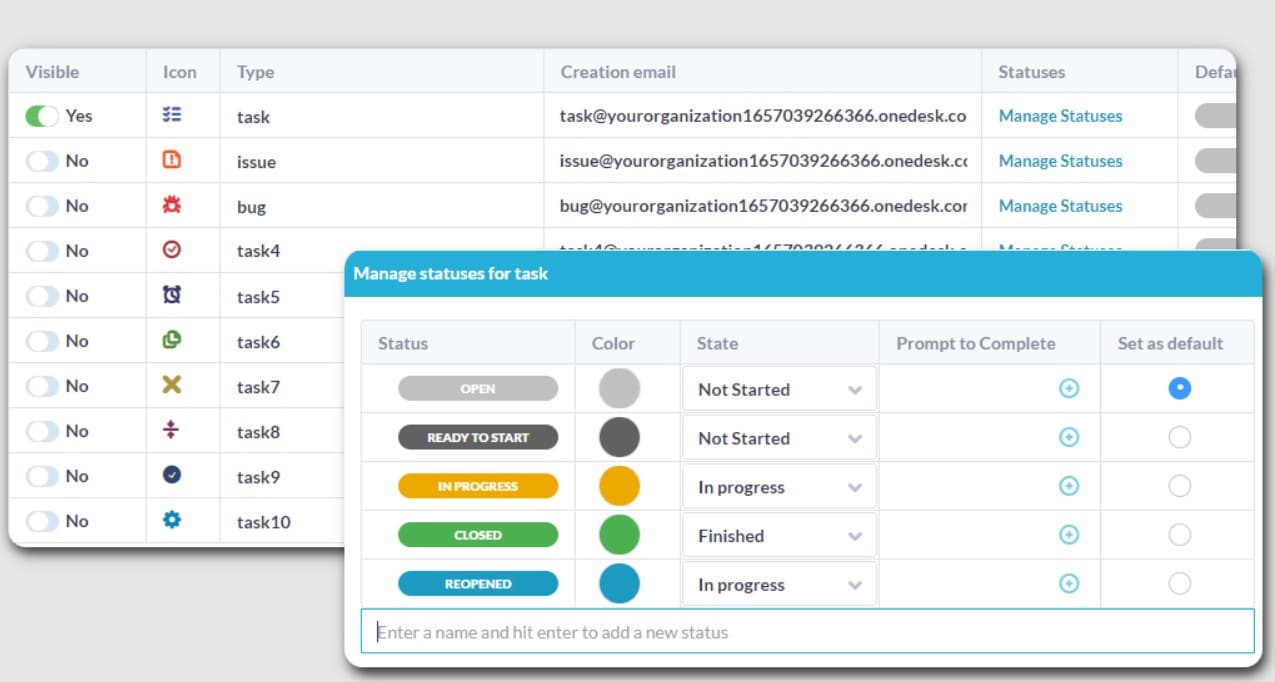Click the Creation email column header

click(x=618, y=72)
